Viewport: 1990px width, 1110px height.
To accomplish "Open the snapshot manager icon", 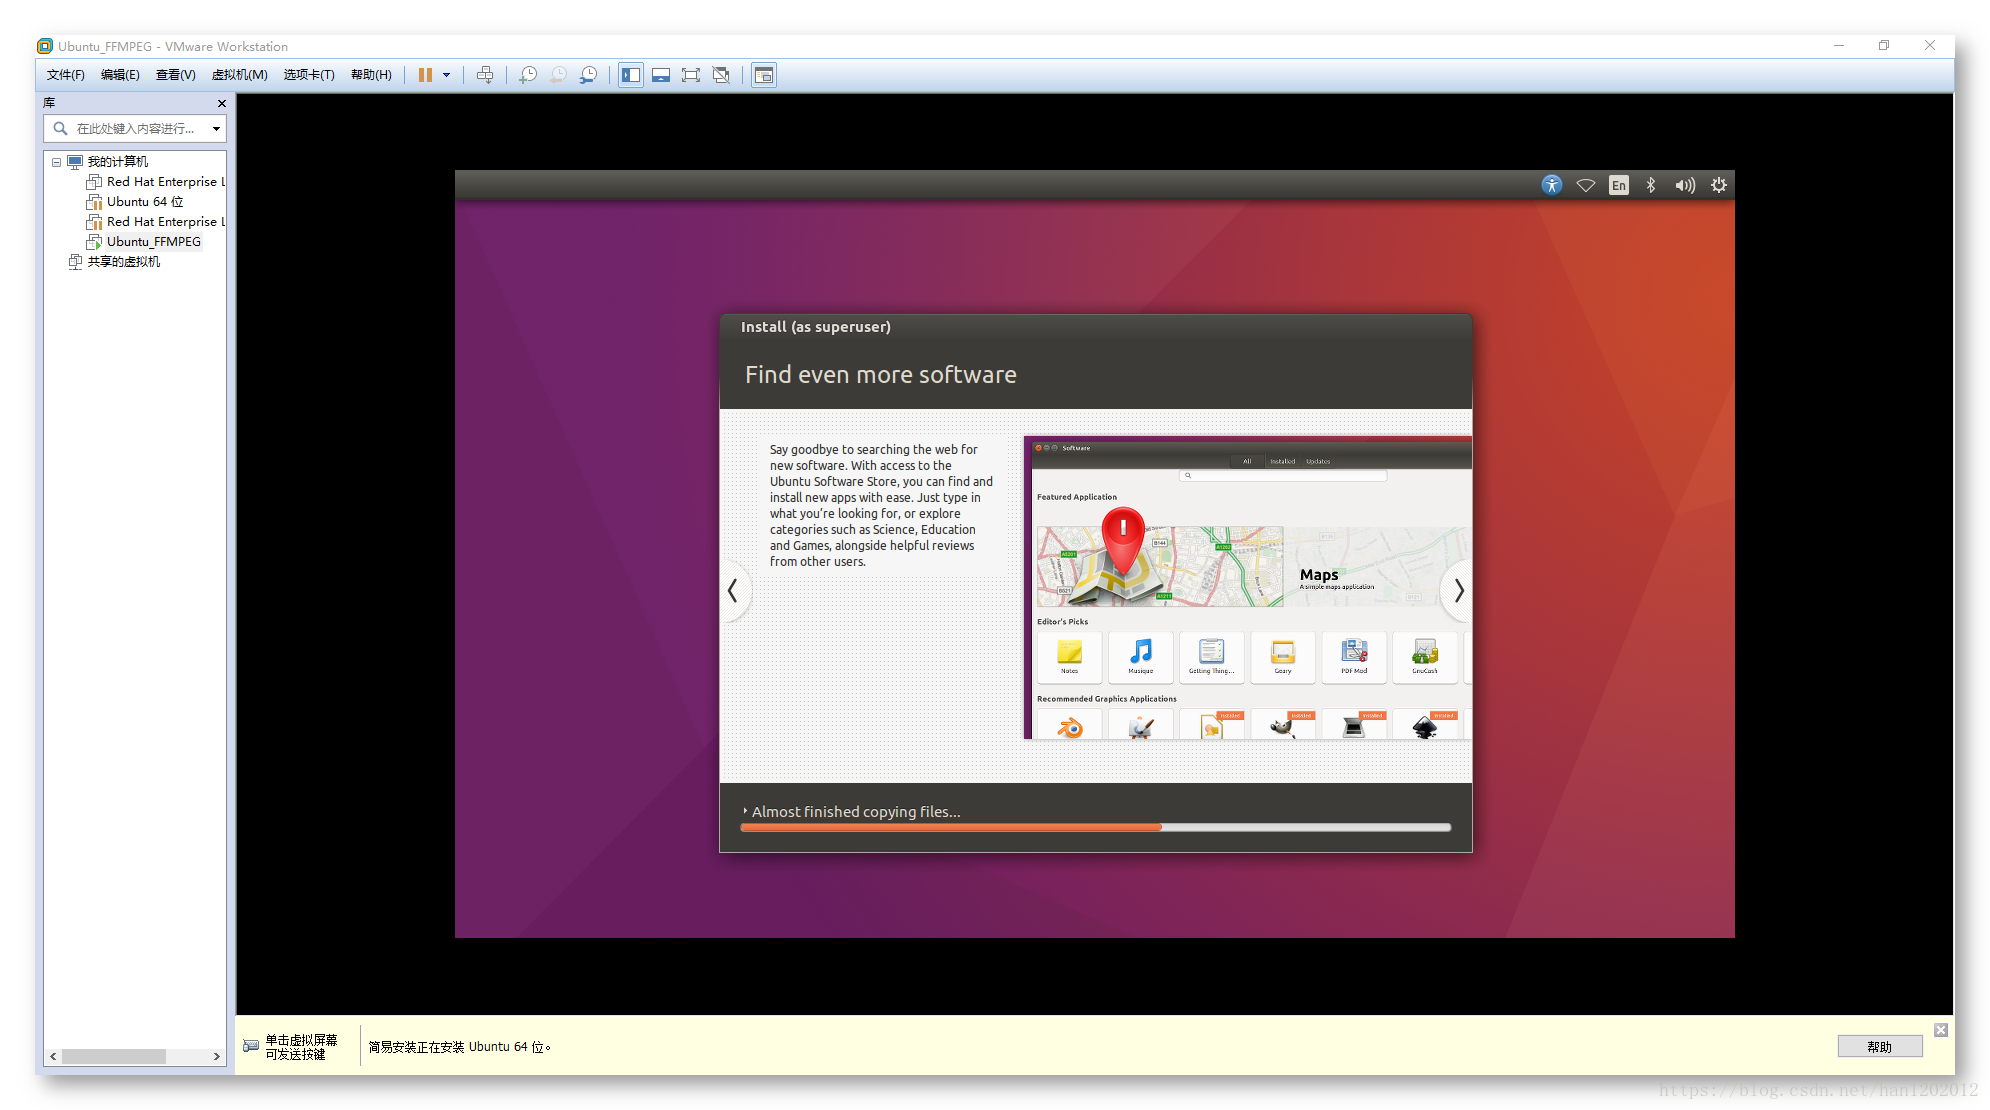I will 589,75.
